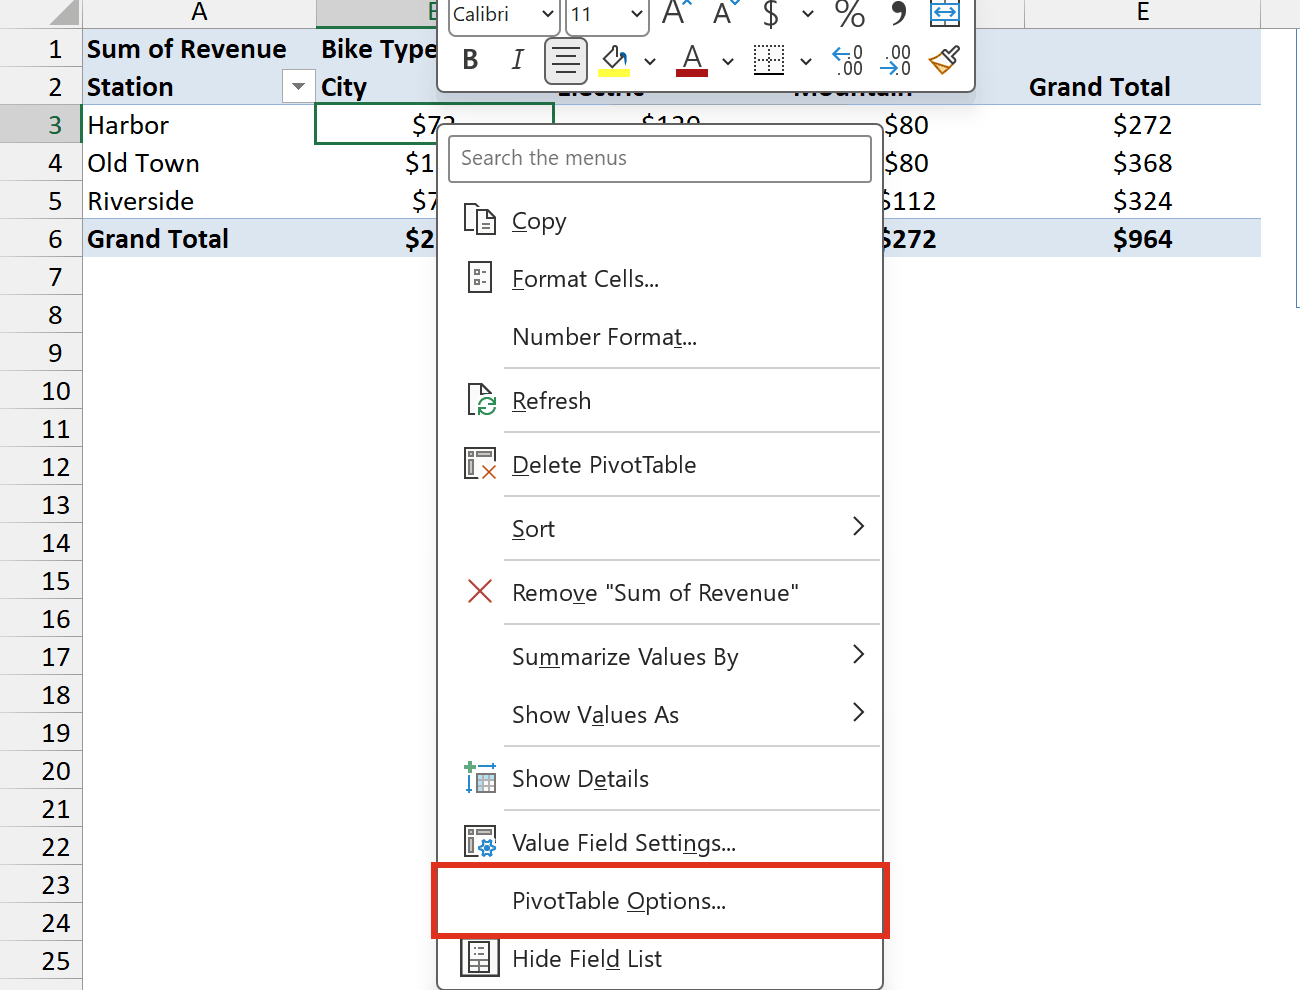Expand the Sort submenu
The image size is (1300, 990).
660,529
